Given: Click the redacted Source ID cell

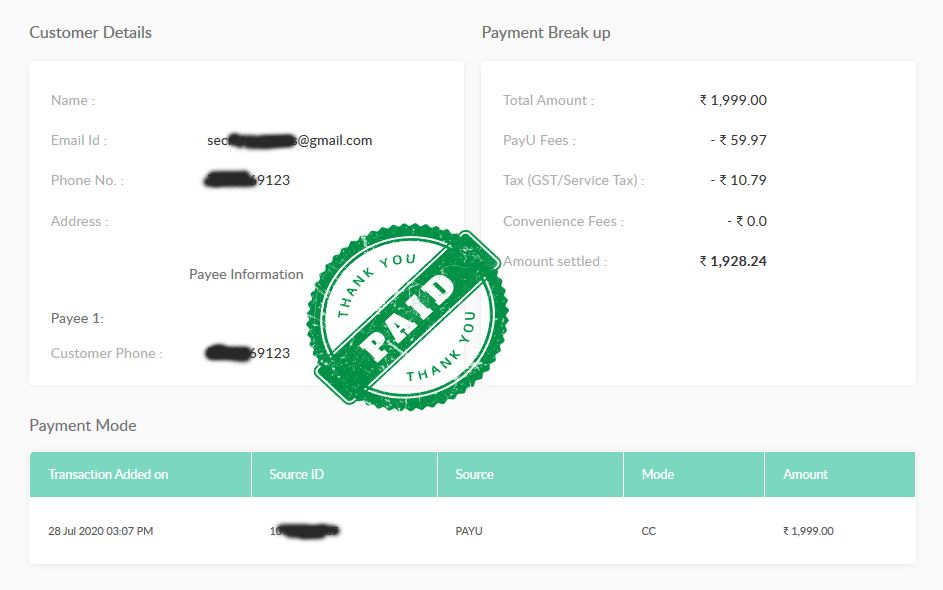Looking at the screenshot, I should point(304,531).
